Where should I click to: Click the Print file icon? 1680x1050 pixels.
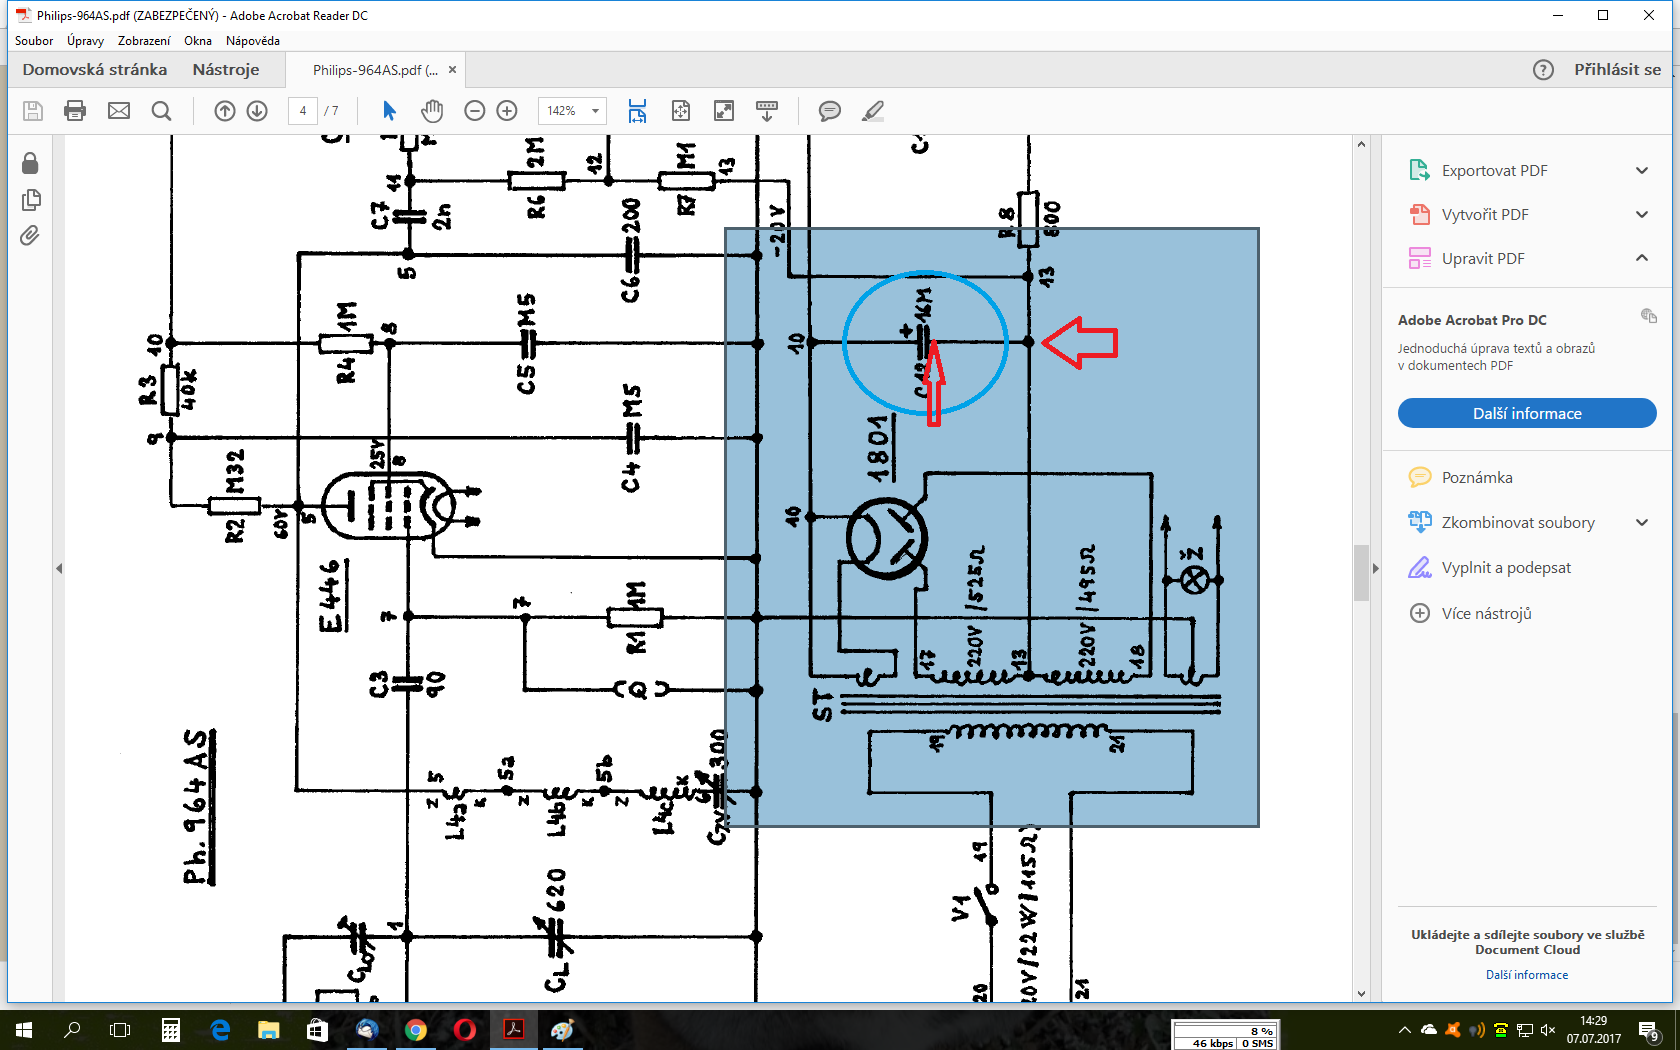pyautogui.click(x=75, y=111)
